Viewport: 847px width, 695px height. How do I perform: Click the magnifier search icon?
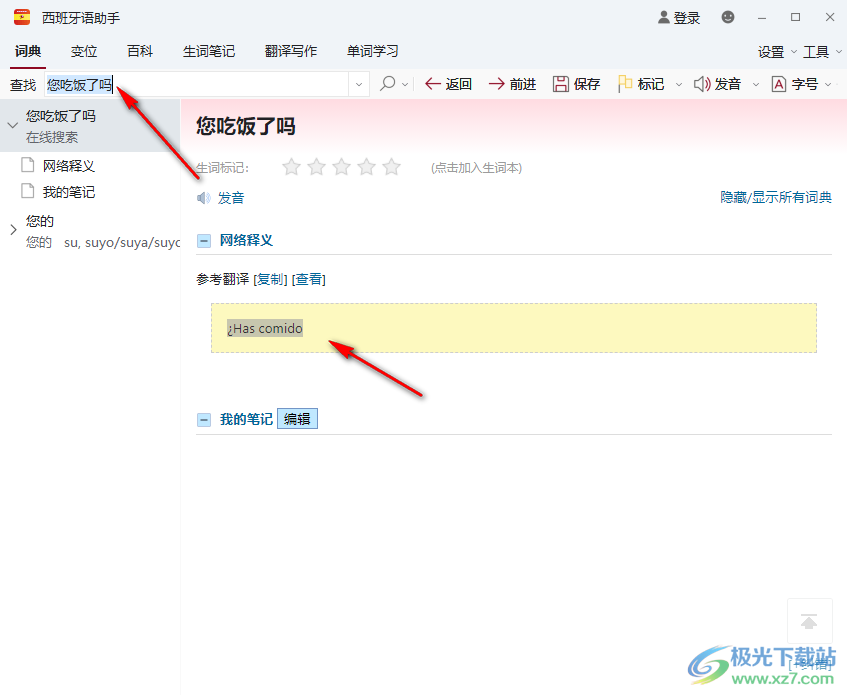387,84
